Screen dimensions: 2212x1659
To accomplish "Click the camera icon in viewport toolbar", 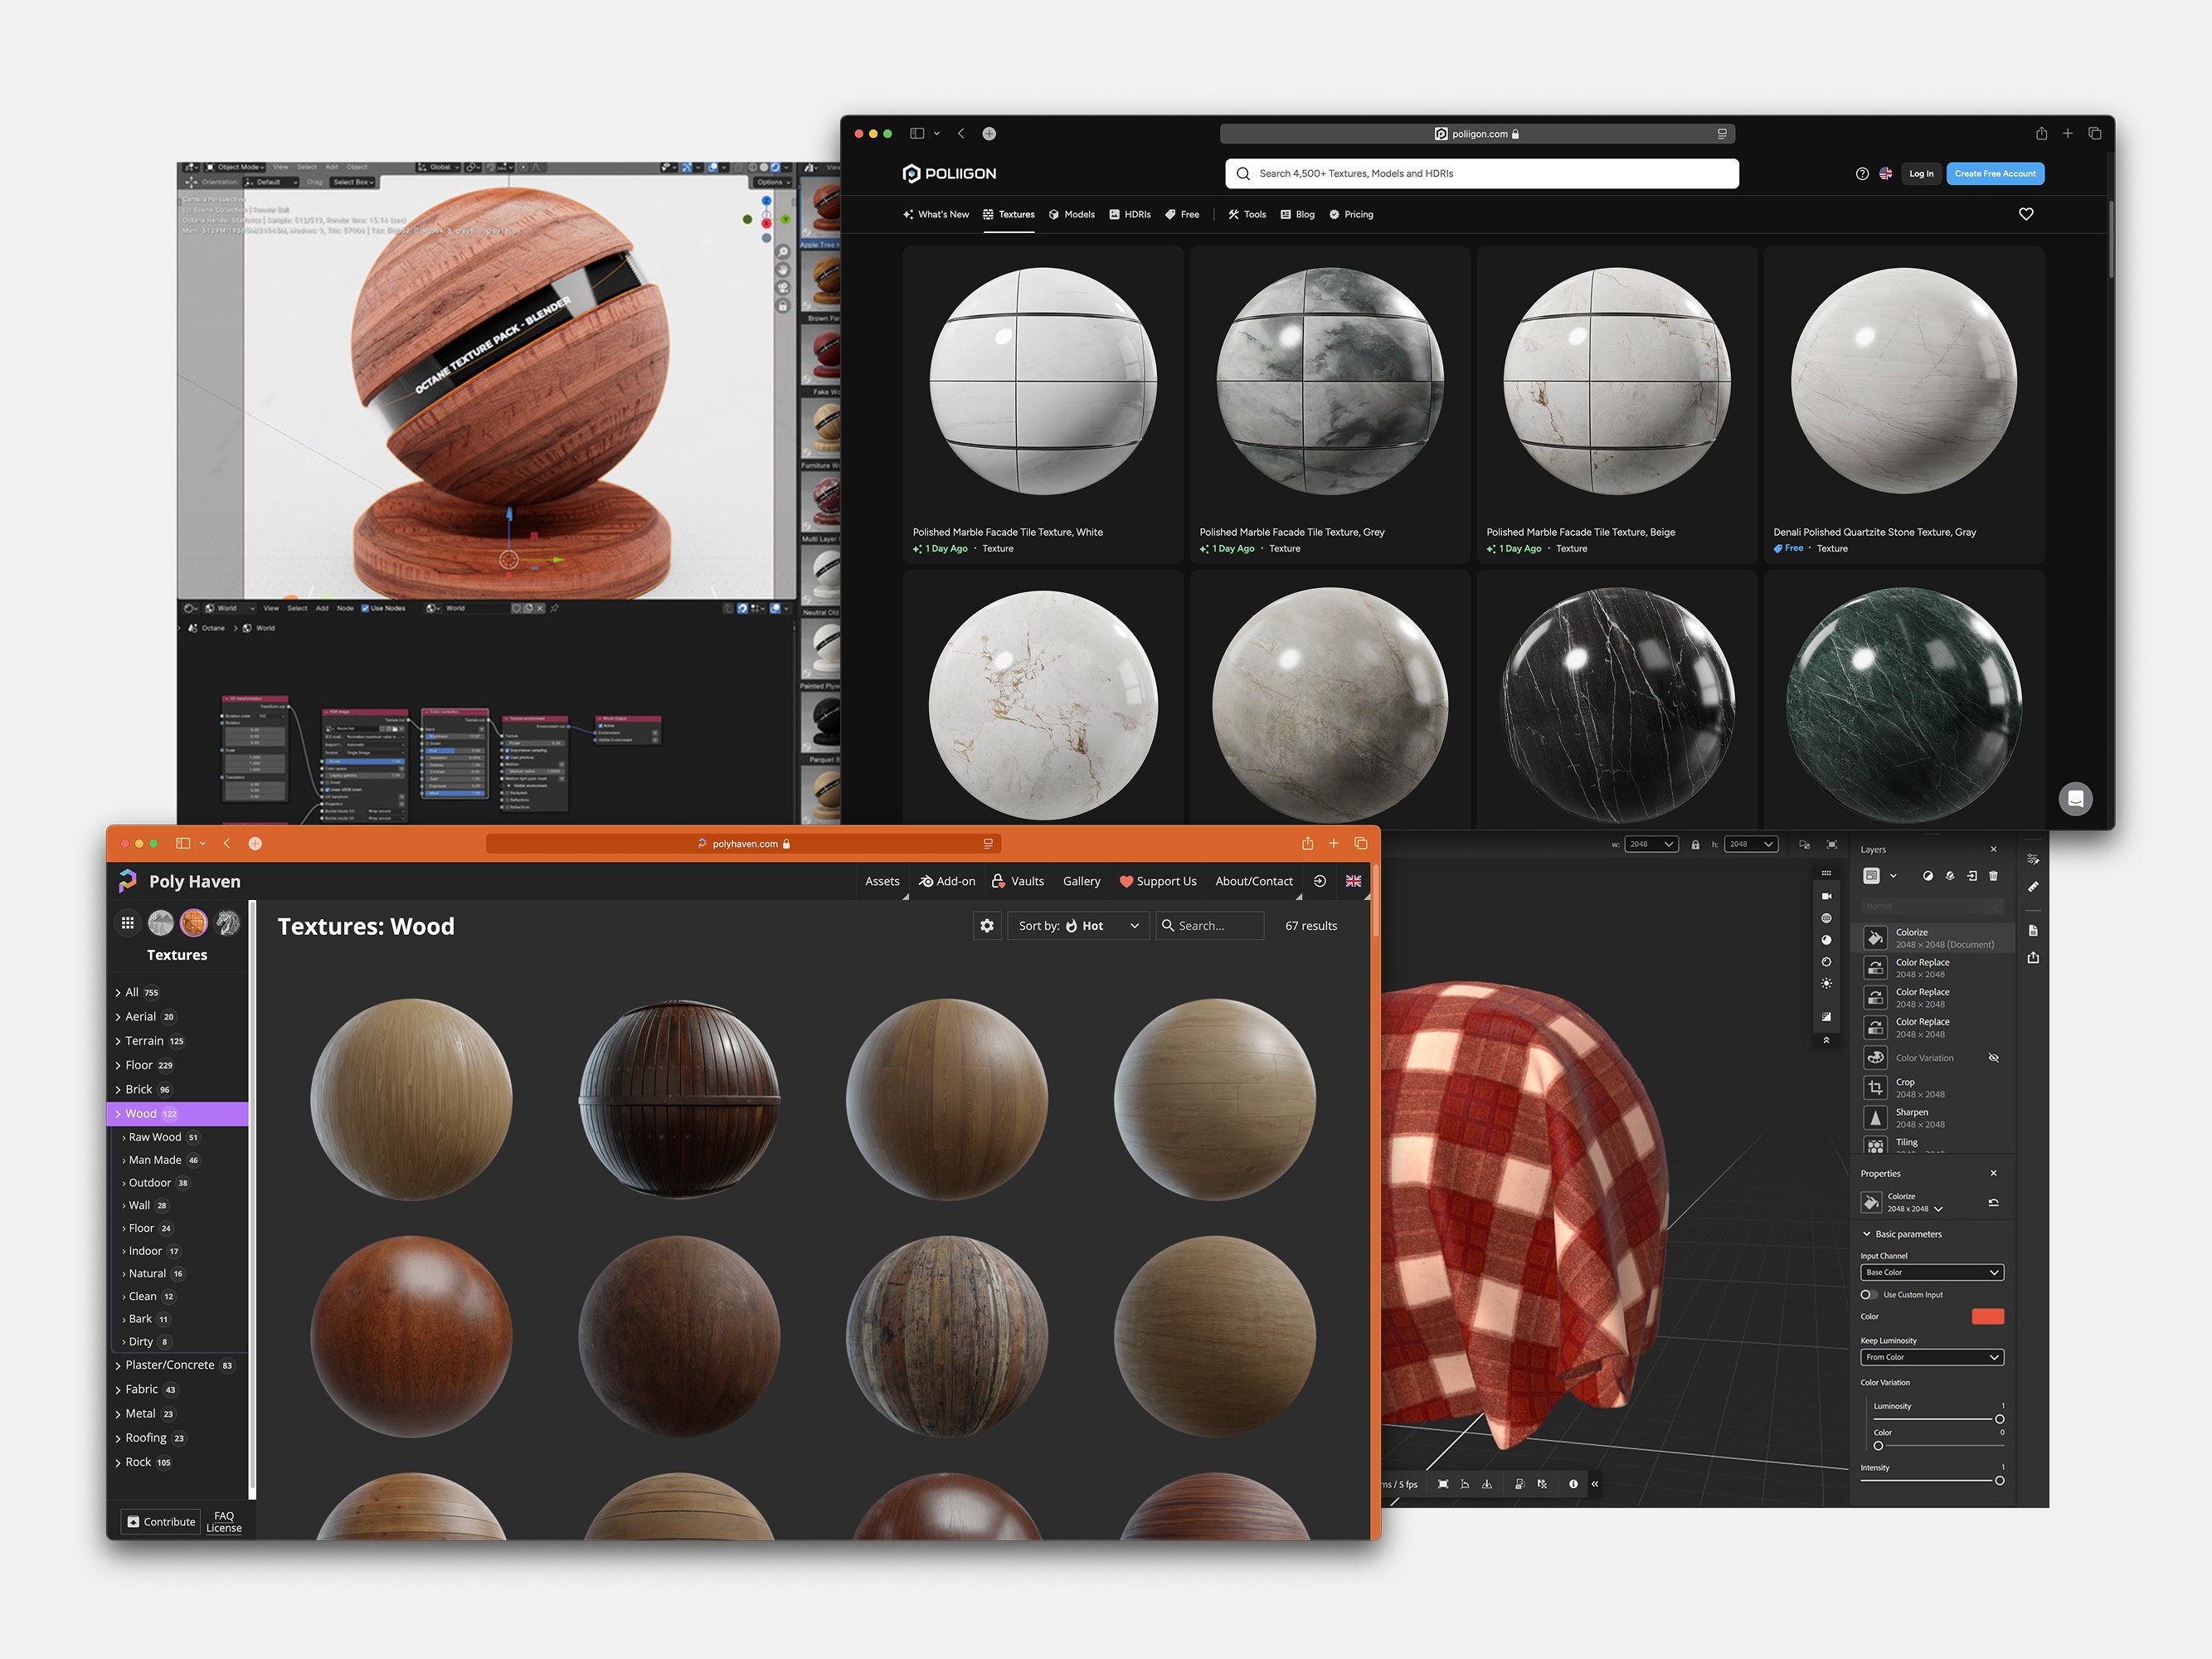I will pyautogui.click(x=1826, y=896).
